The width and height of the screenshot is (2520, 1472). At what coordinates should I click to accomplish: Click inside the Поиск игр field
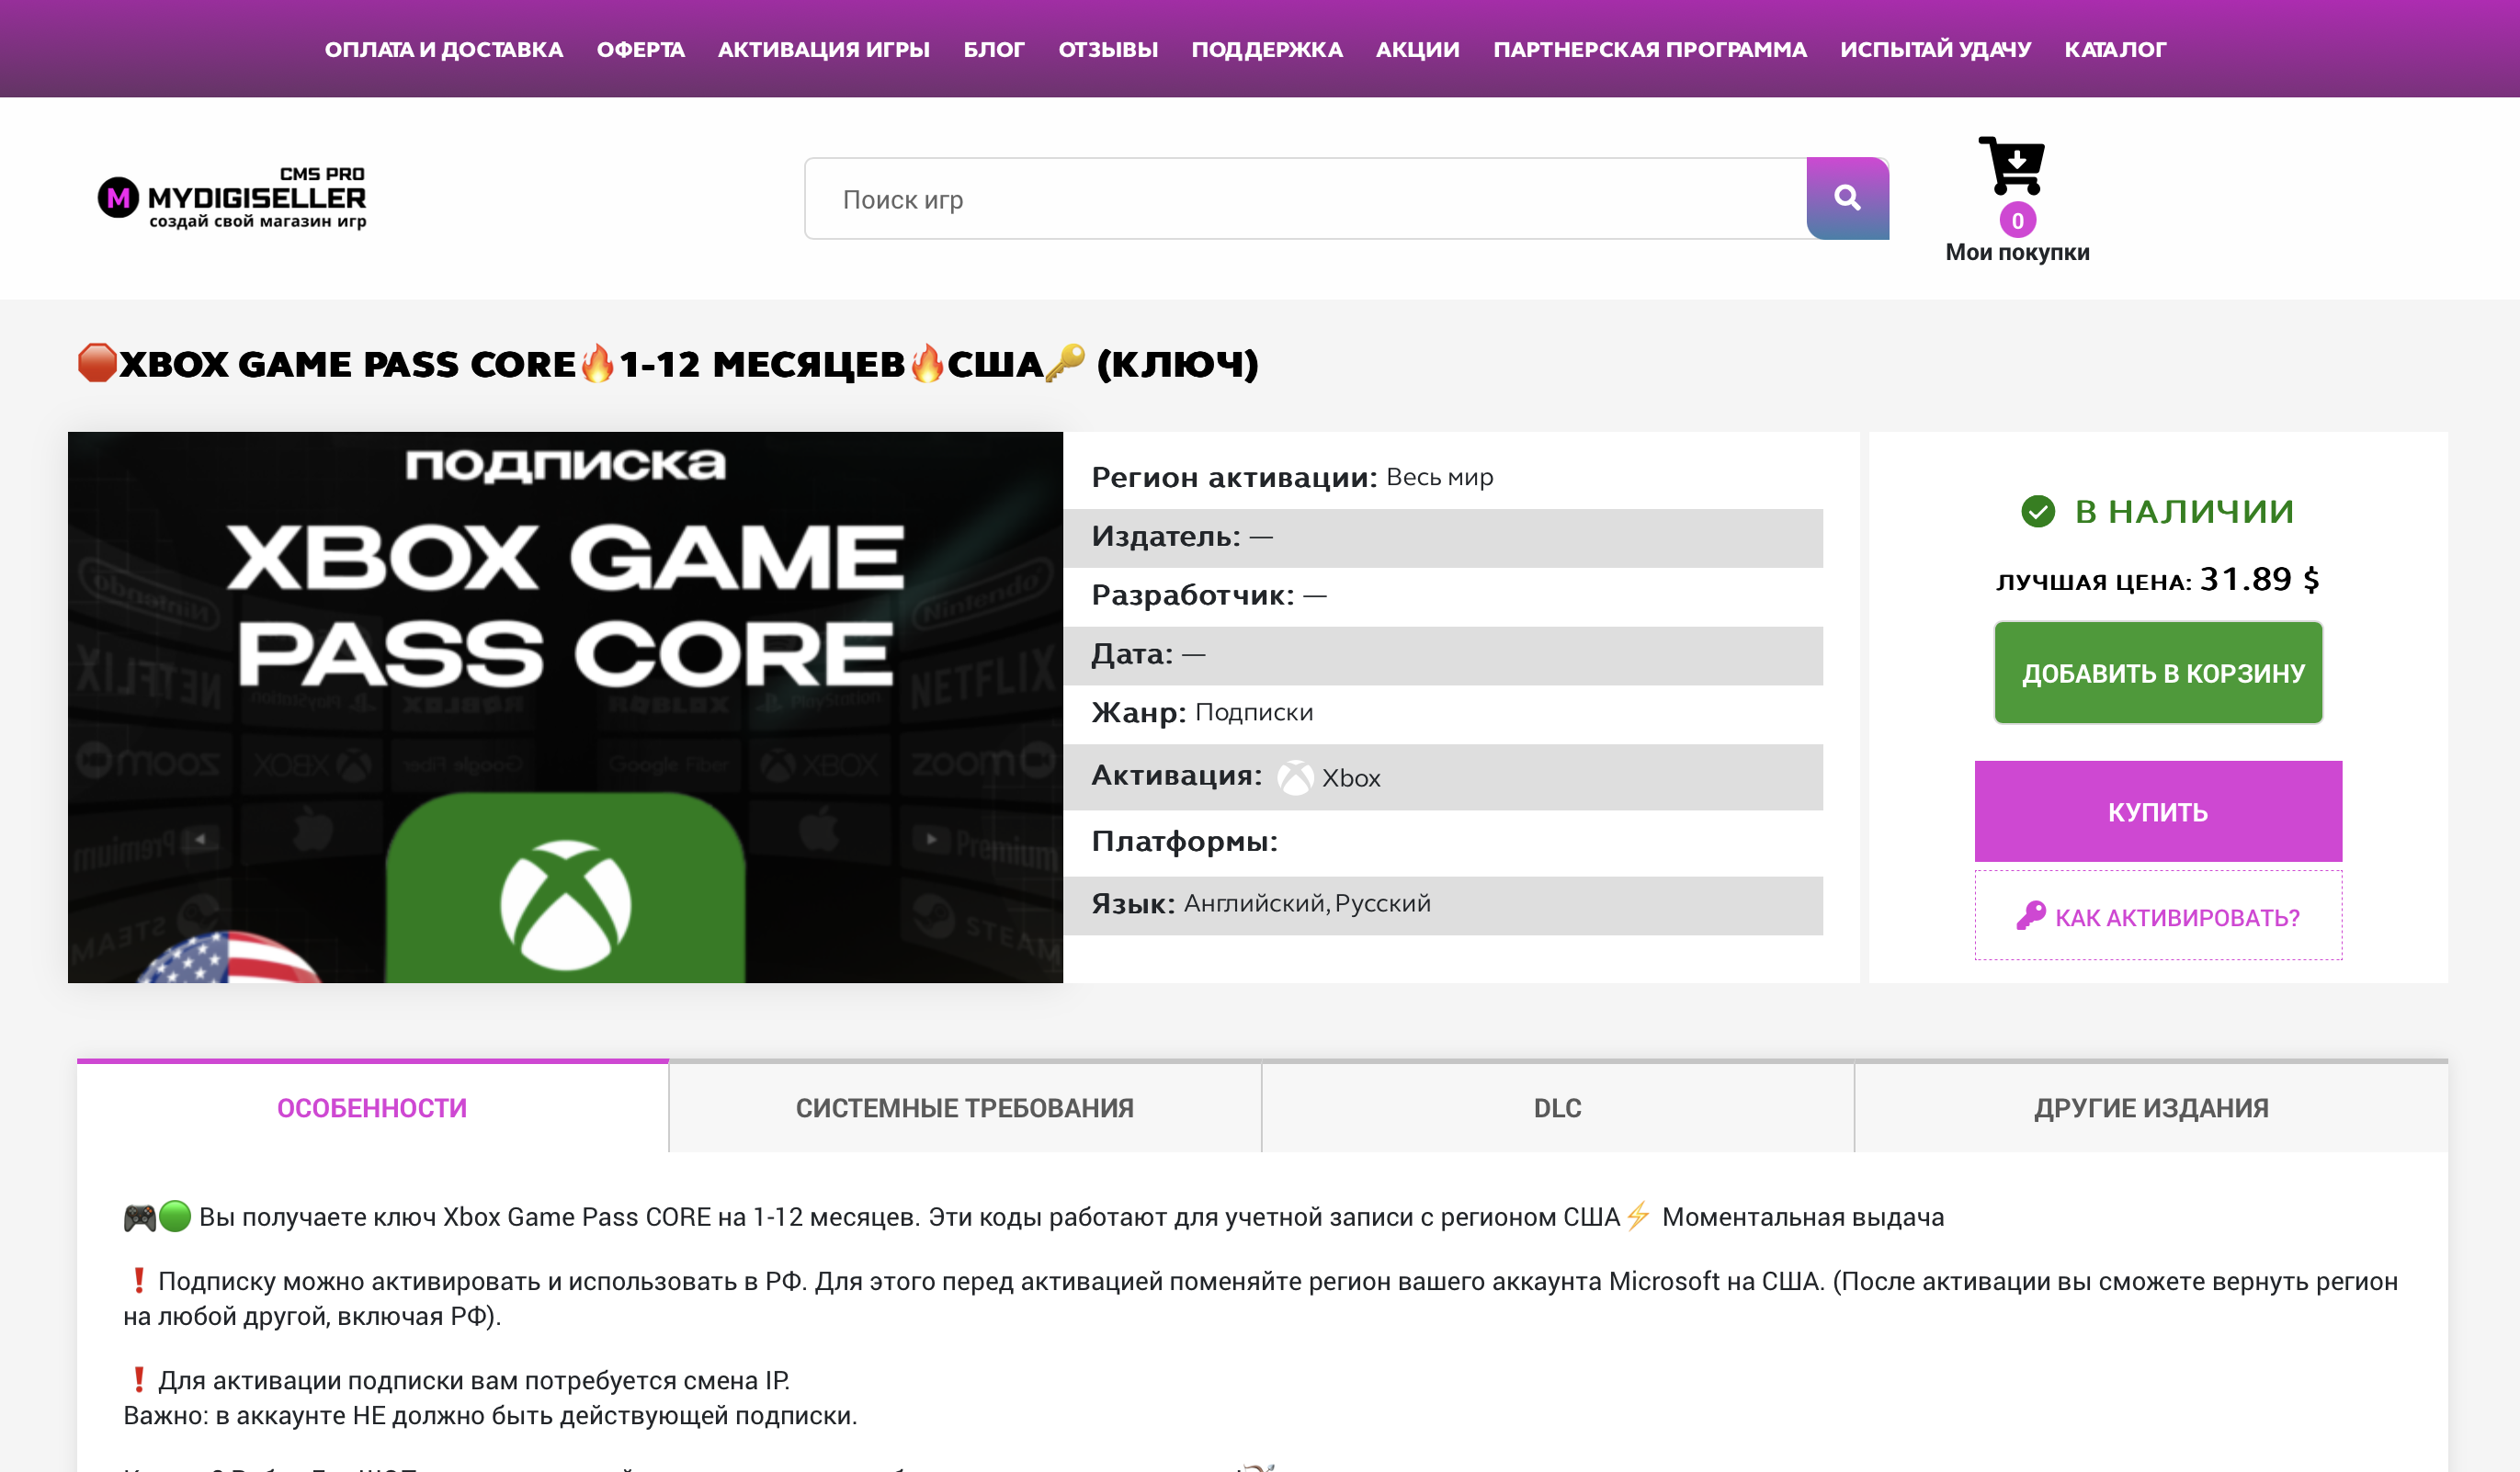(x=1305, y=198)
